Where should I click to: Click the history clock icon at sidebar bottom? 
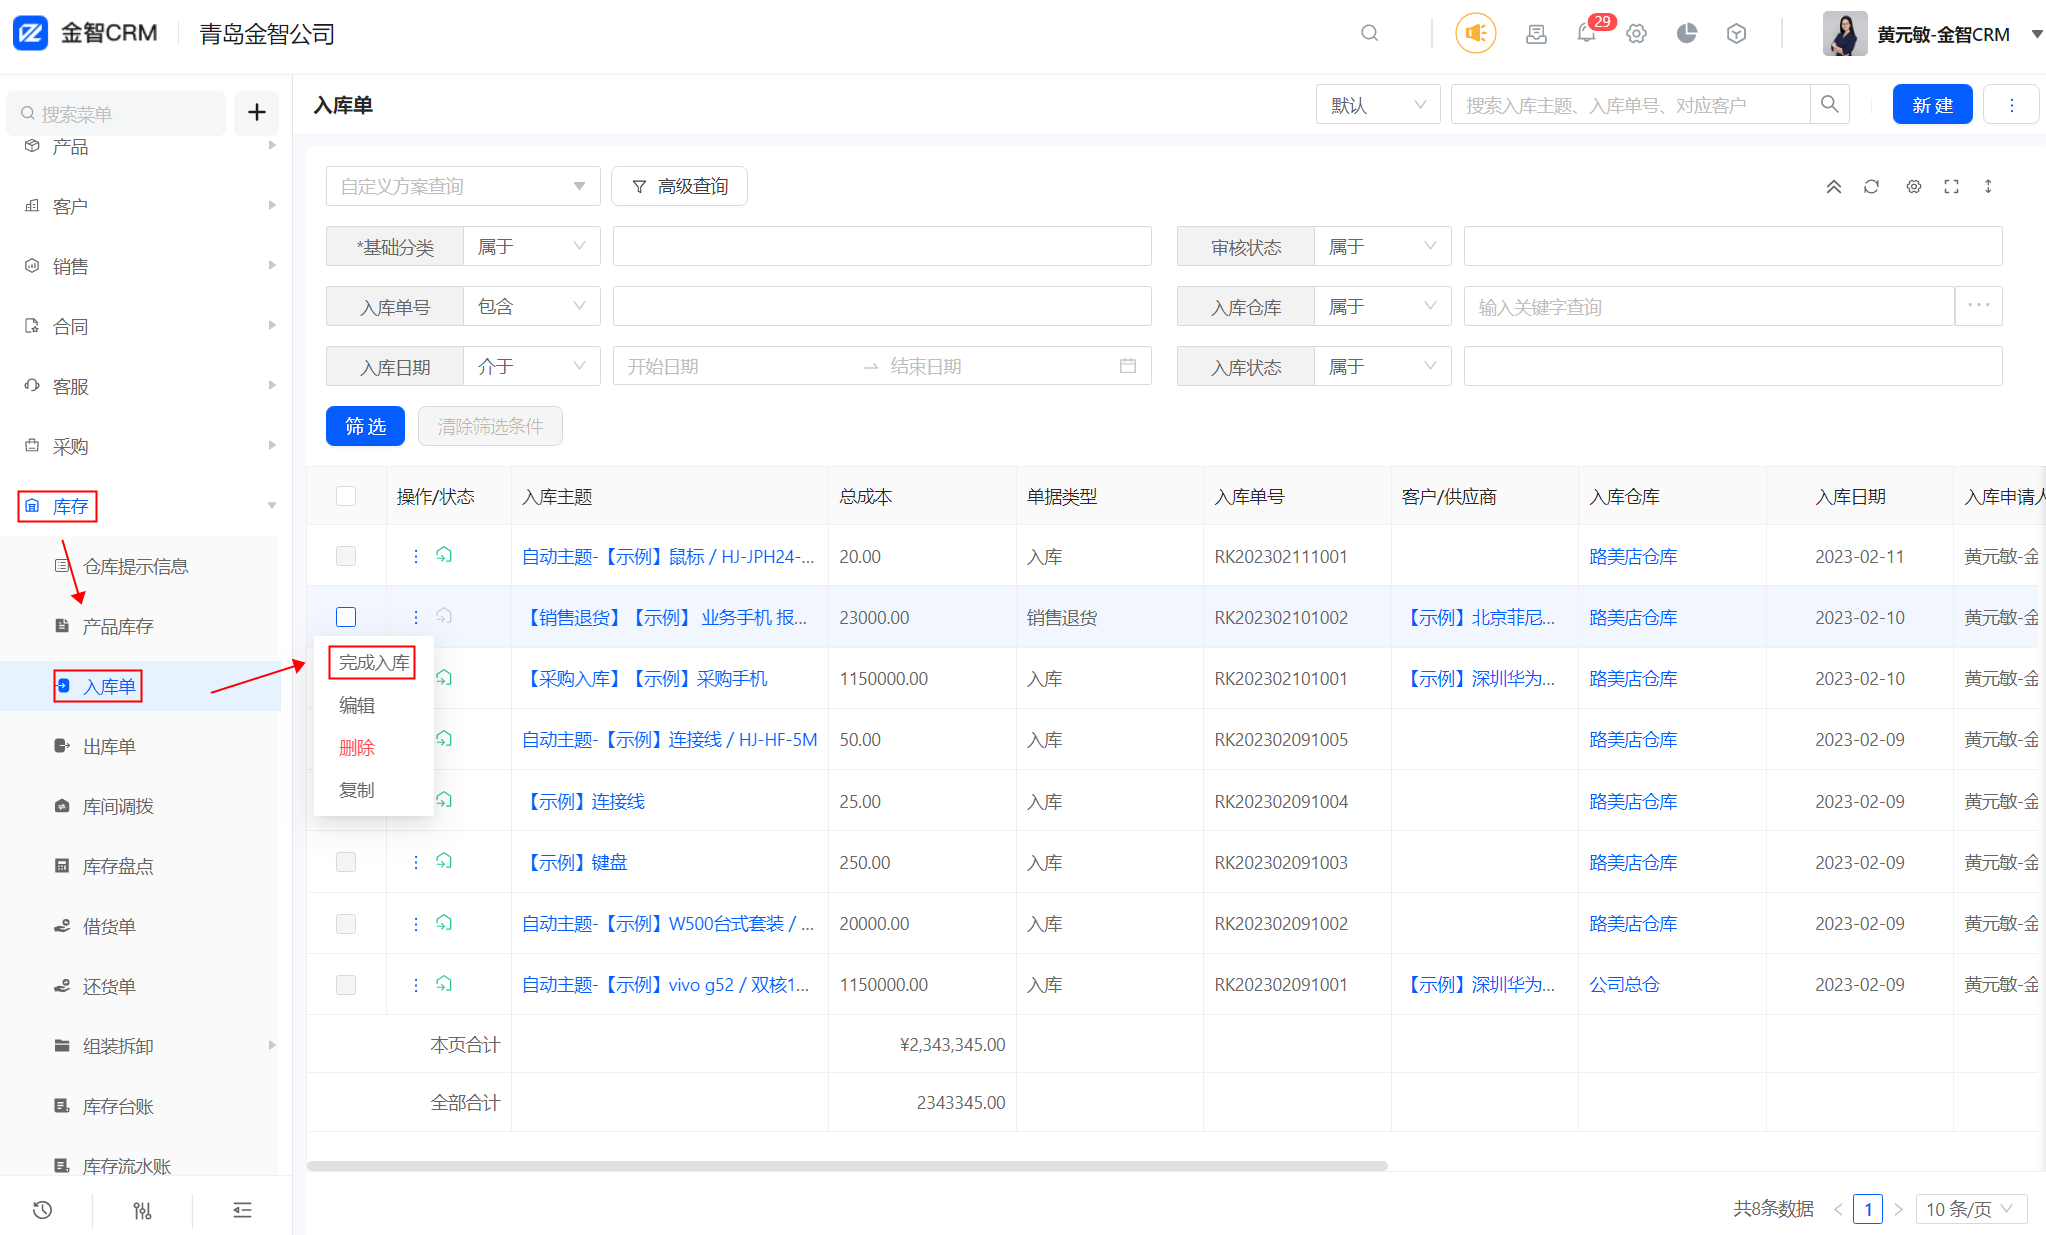tap(42, 1210)
